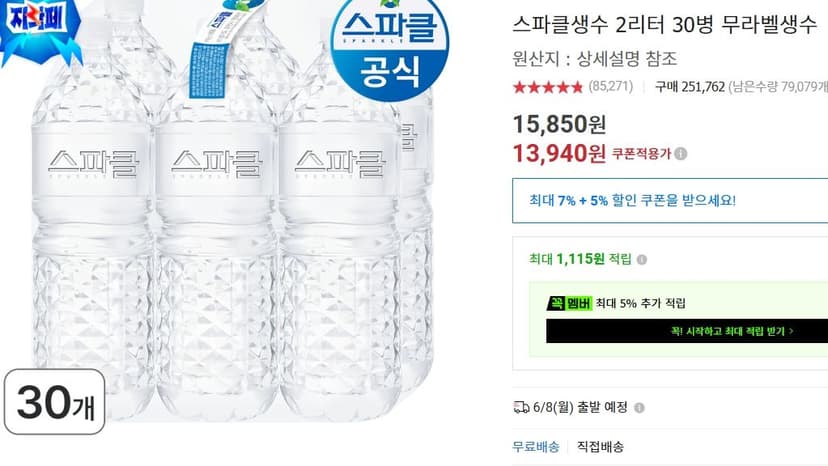Click the 30개 quantity label on image
This screenshot has height=466, width=828.
55,402
